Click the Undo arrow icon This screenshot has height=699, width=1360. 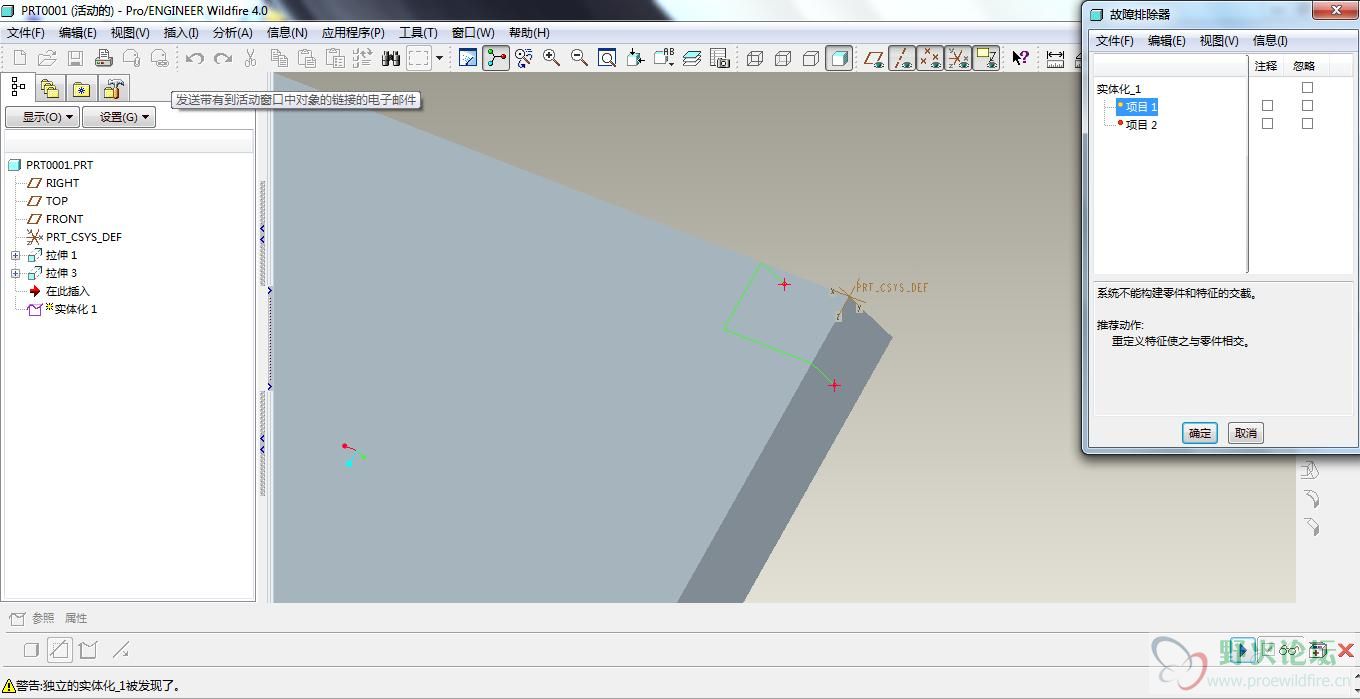pos(195,59)
